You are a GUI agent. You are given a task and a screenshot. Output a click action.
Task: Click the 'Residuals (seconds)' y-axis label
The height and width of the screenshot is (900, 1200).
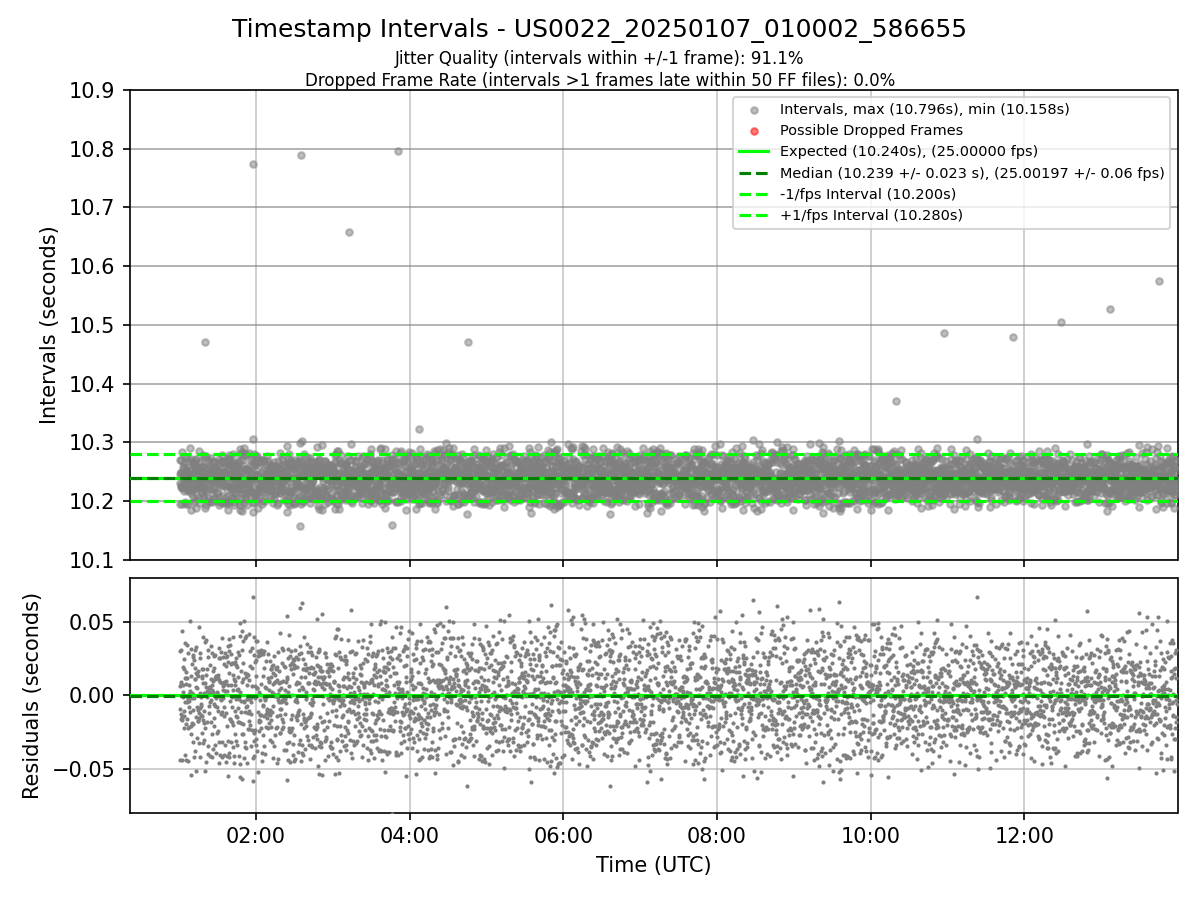[x=31, y=696]
